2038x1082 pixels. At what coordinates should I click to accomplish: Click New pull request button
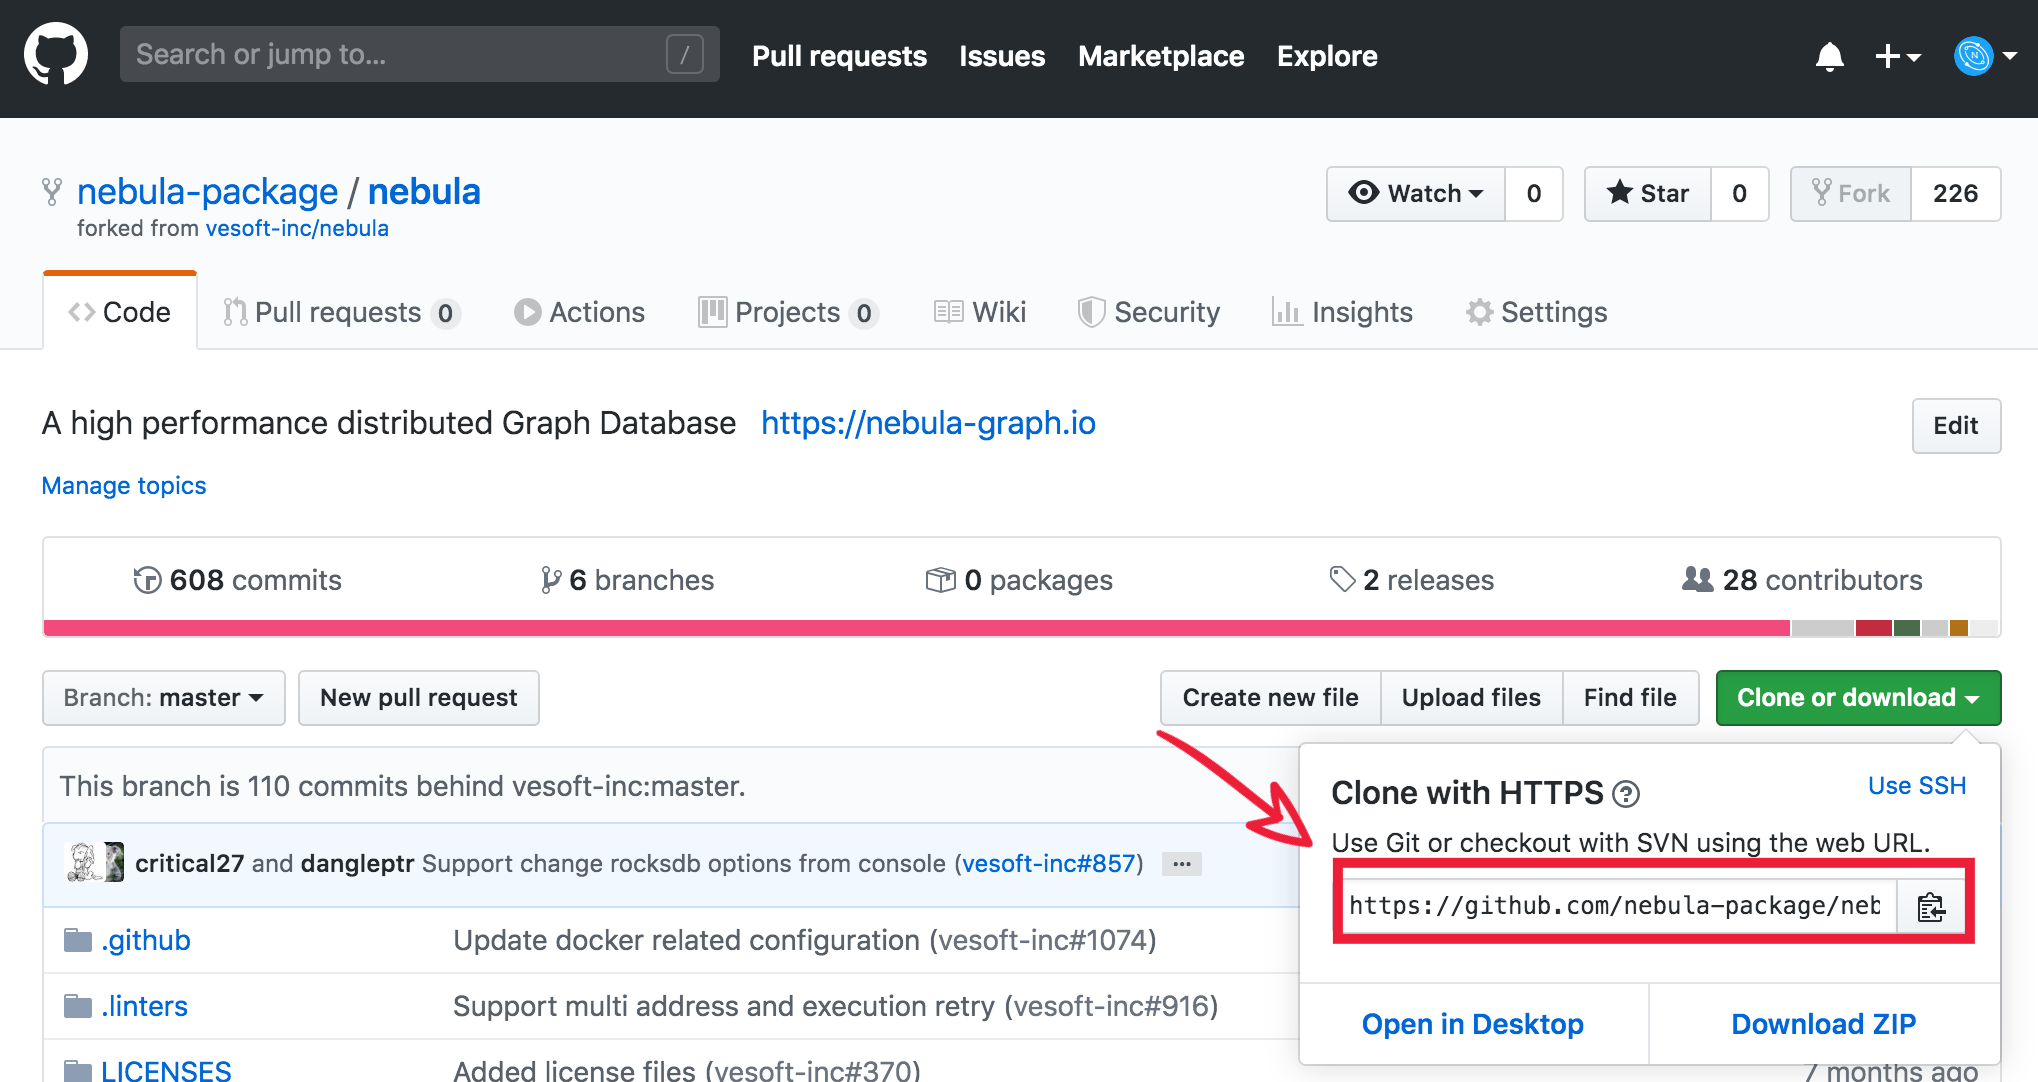pos(419,698)
